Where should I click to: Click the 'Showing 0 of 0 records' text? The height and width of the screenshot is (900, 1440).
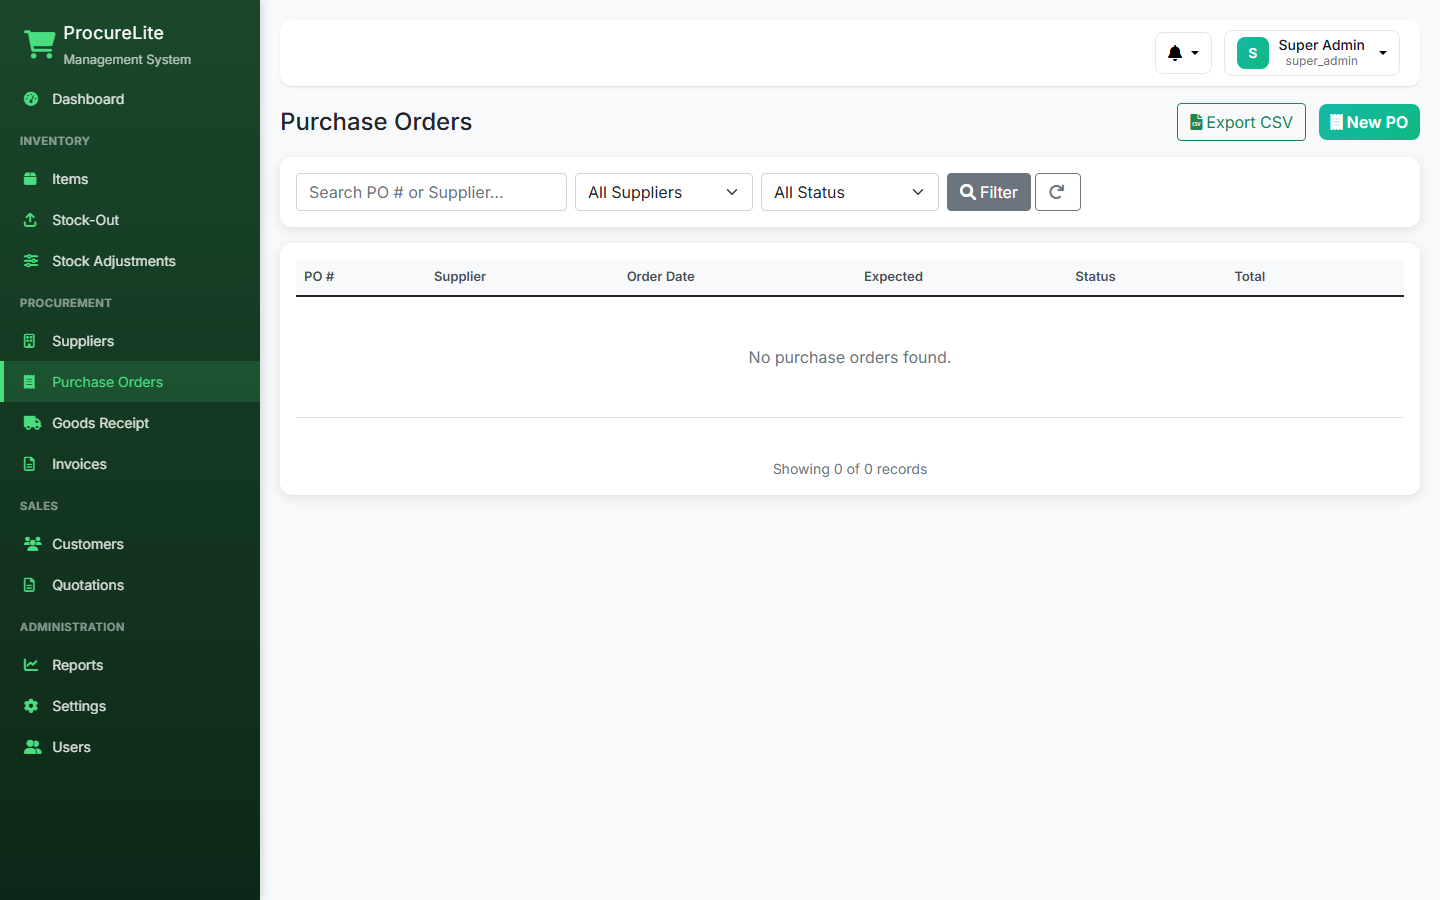(850, 469)
